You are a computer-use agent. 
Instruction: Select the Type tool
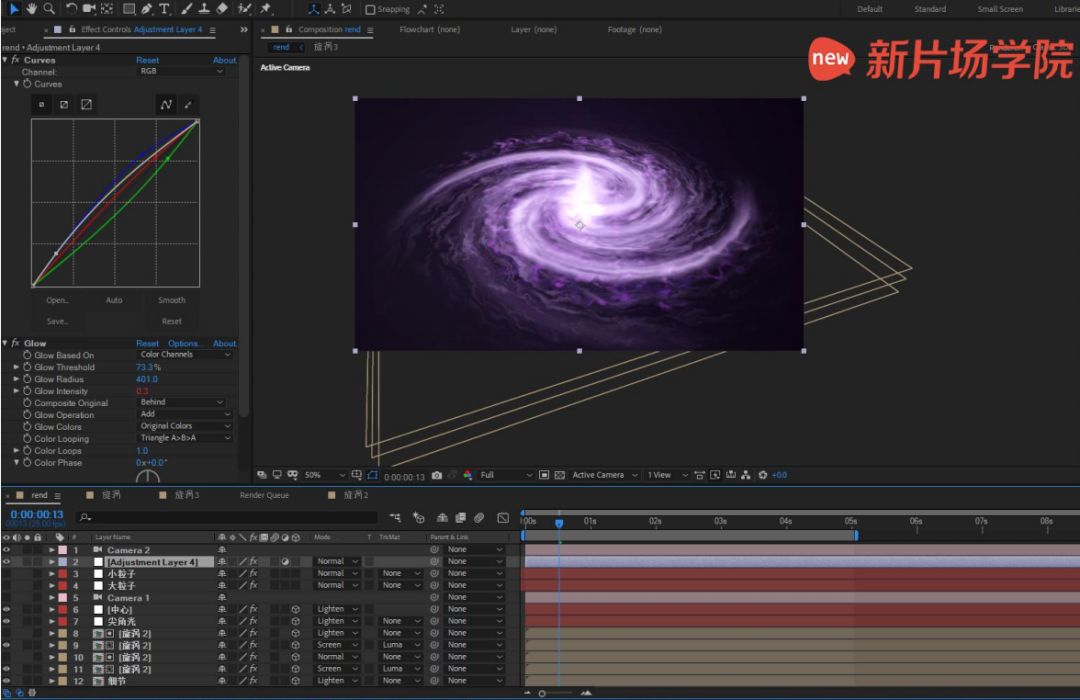[164, 9]
